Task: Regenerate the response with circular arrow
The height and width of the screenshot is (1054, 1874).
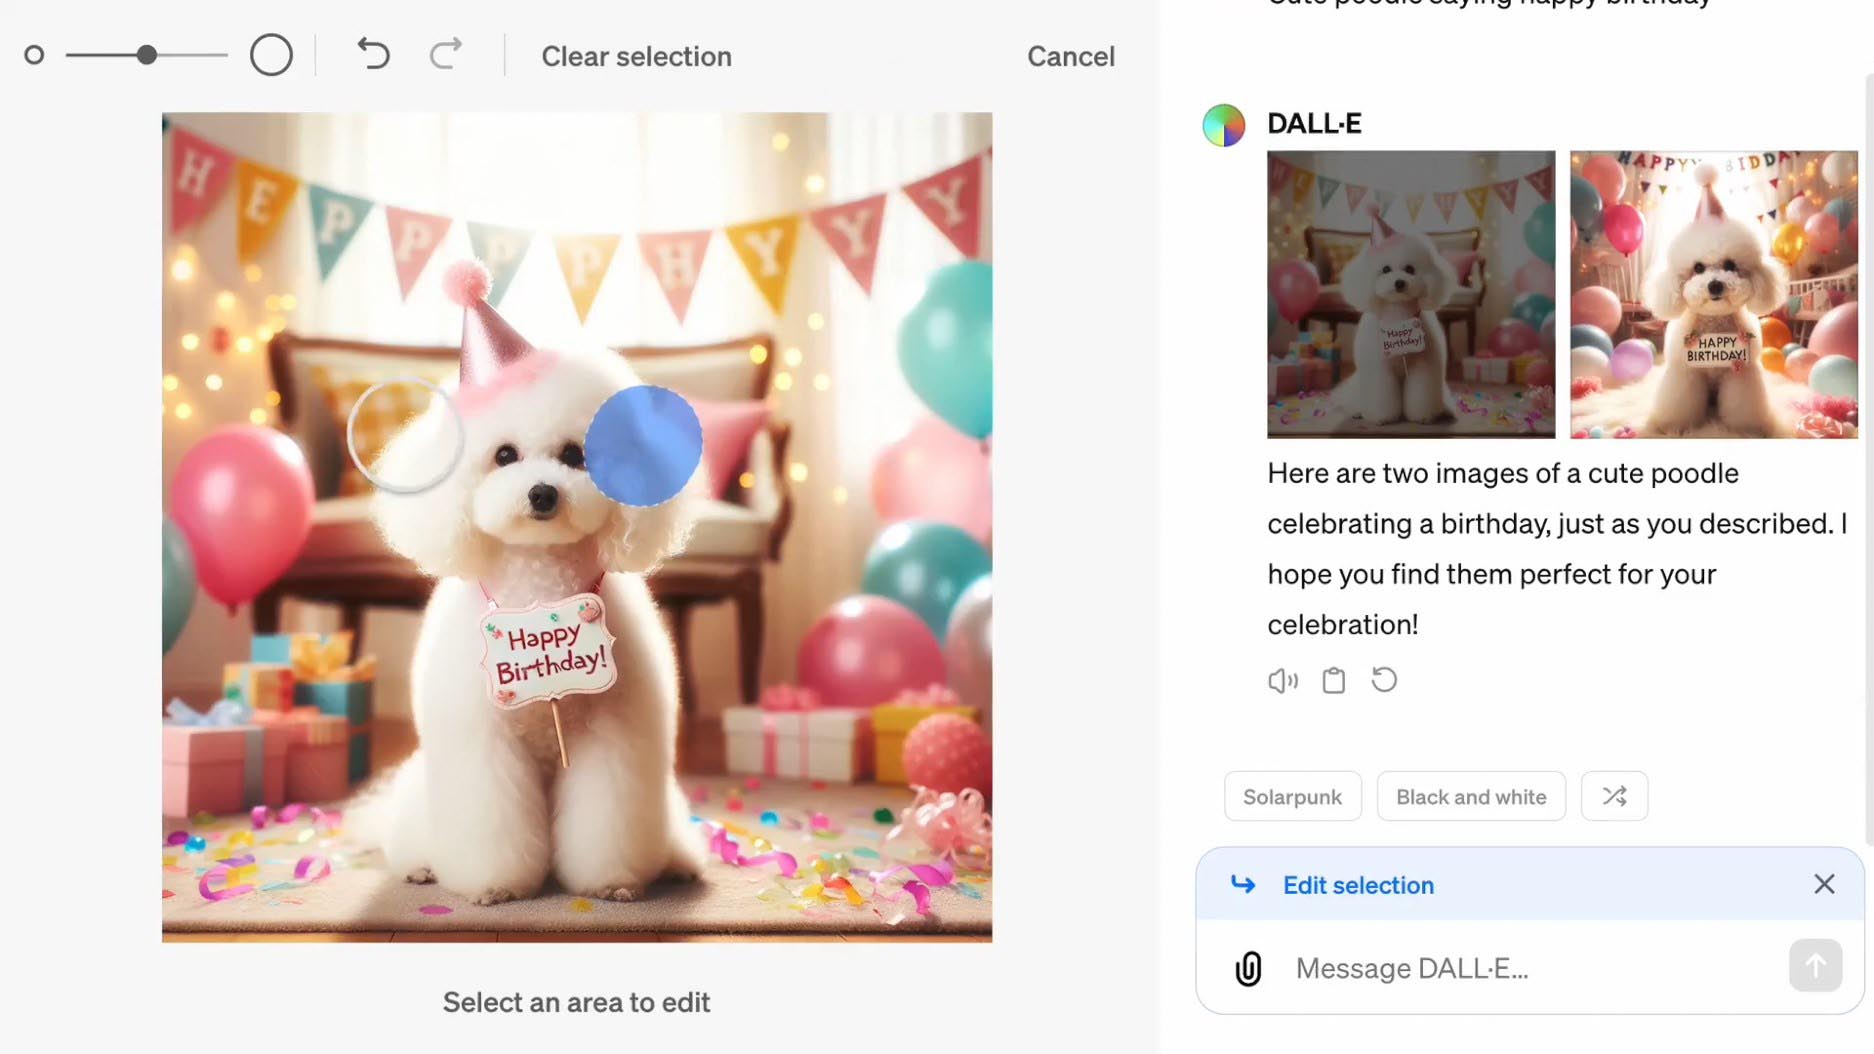Action: pos(1384,680)
